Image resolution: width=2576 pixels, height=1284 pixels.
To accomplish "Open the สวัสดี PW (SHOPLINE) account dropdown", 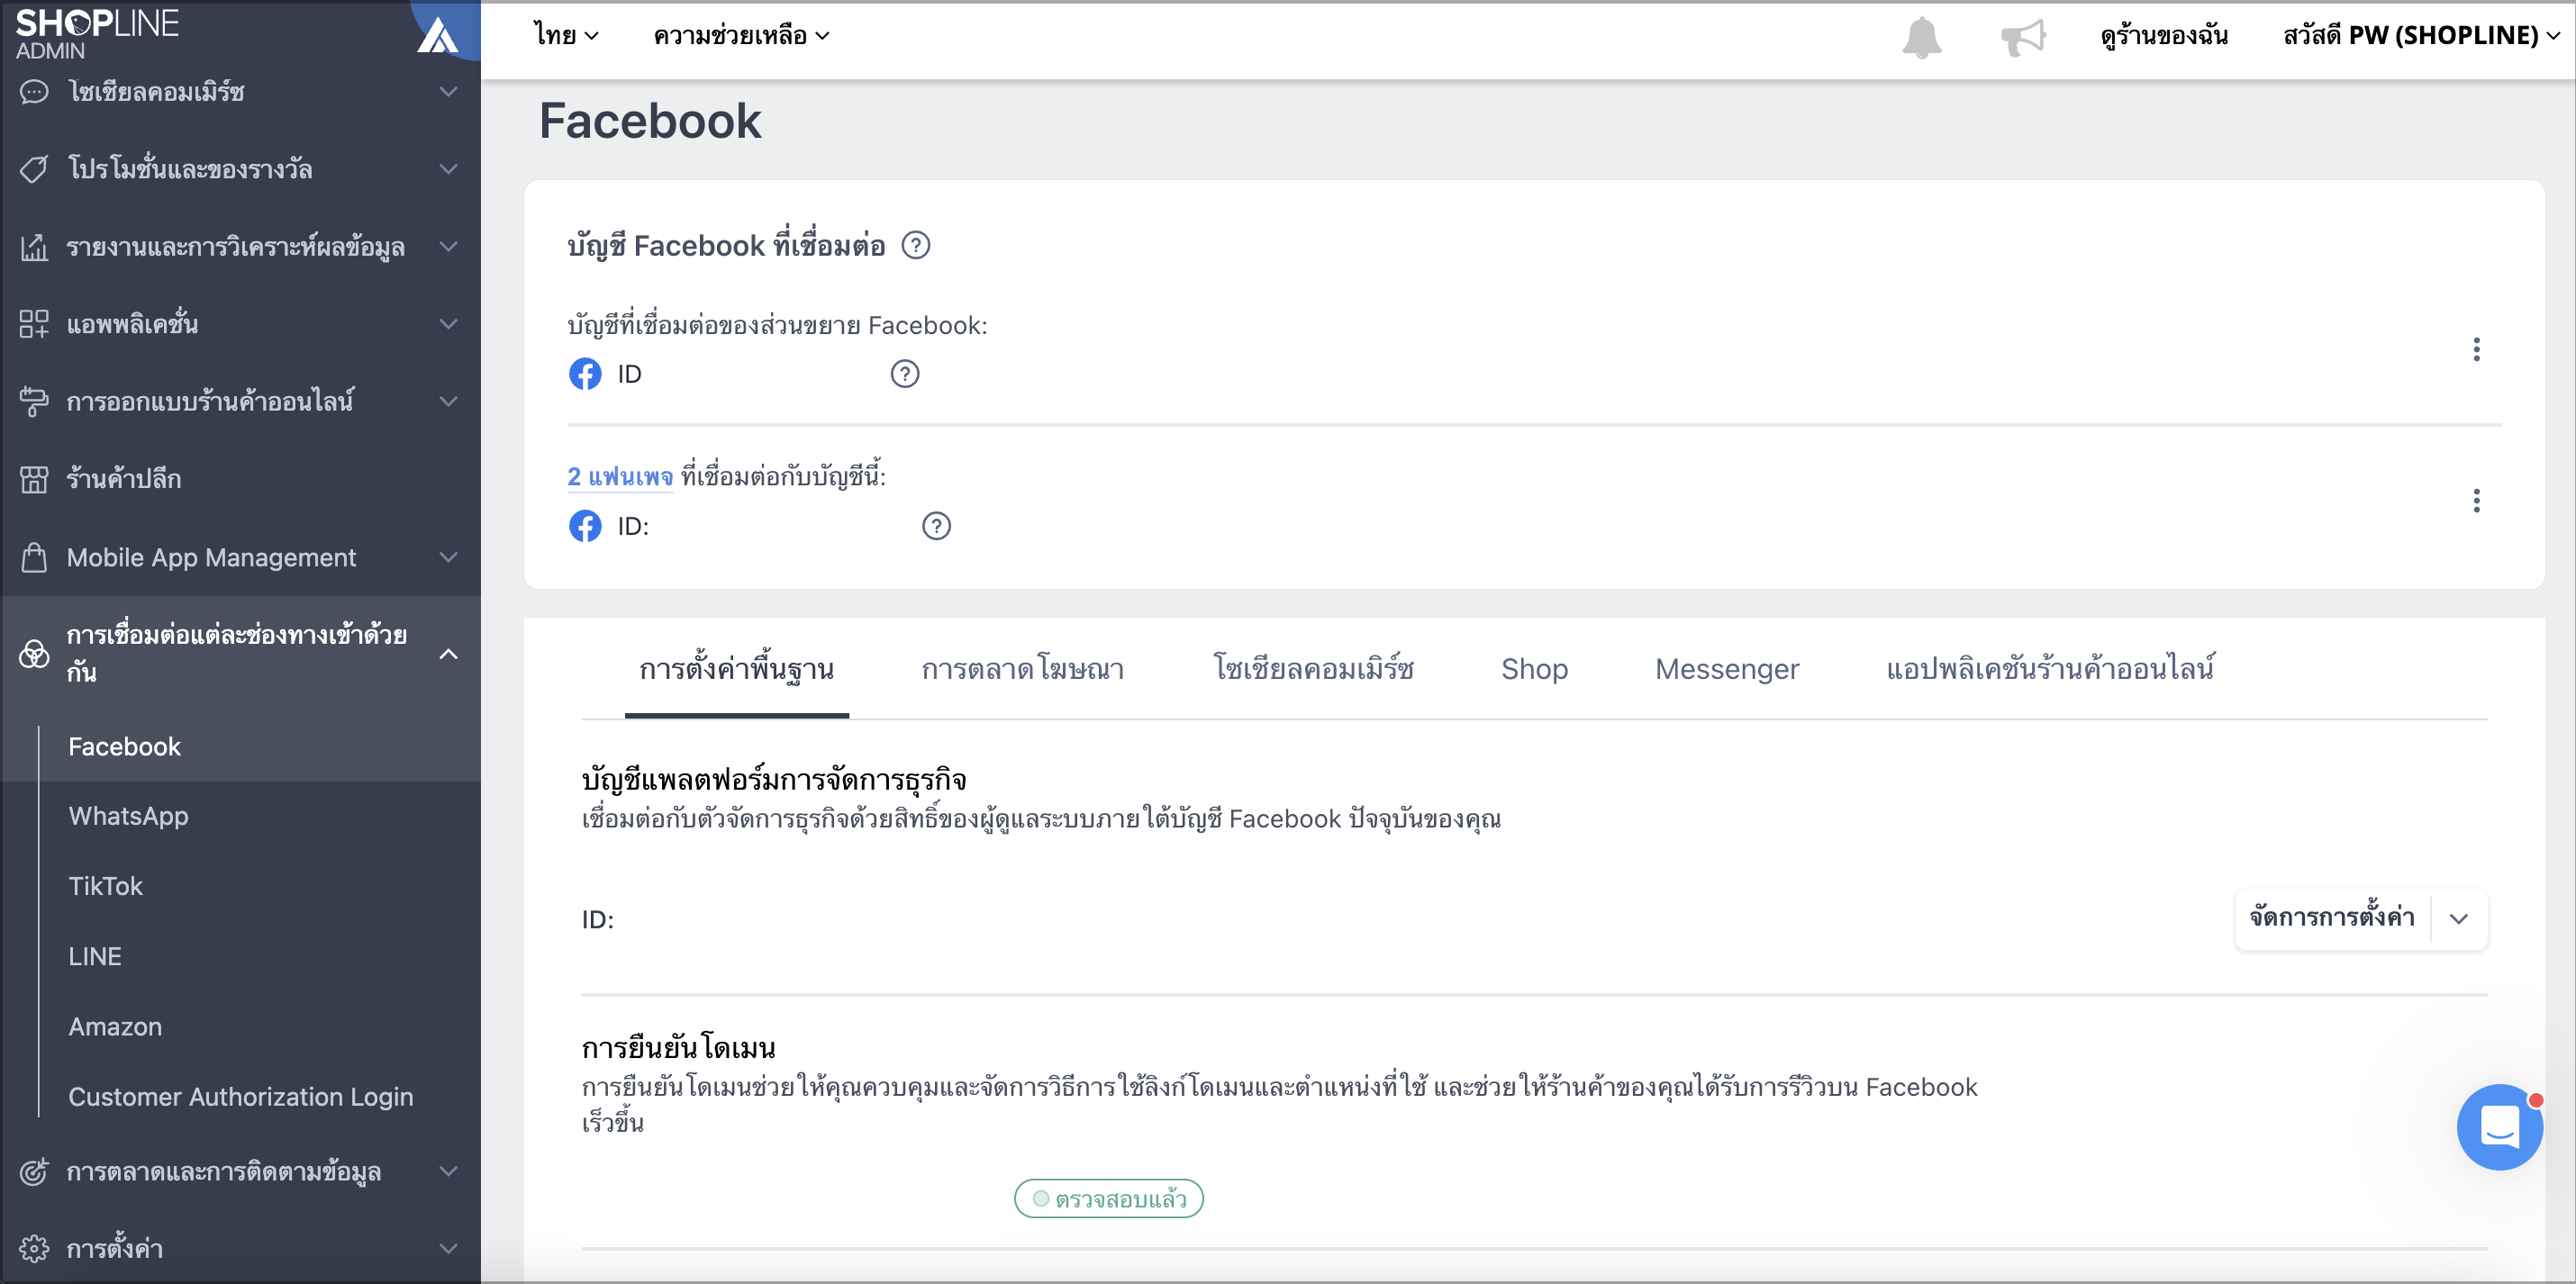I will point(2421,36).
